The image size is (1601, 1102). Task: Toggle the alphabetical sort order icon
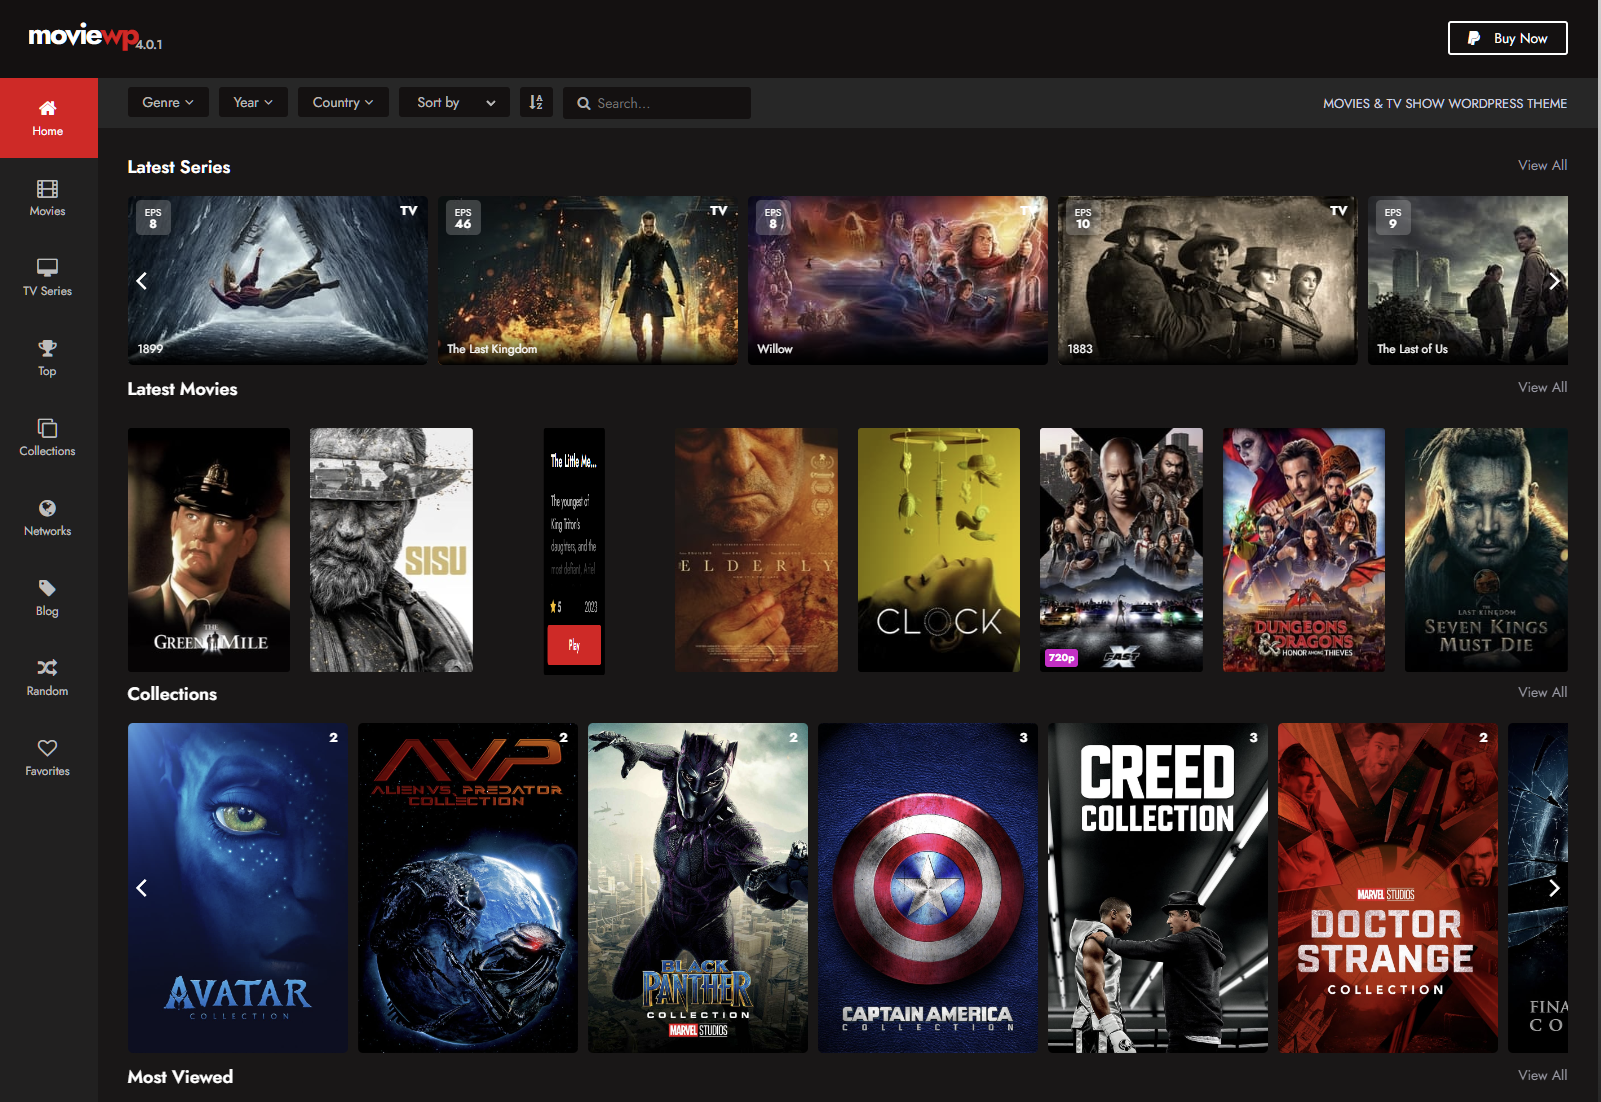pyautogui.click(x=536, y=102)
